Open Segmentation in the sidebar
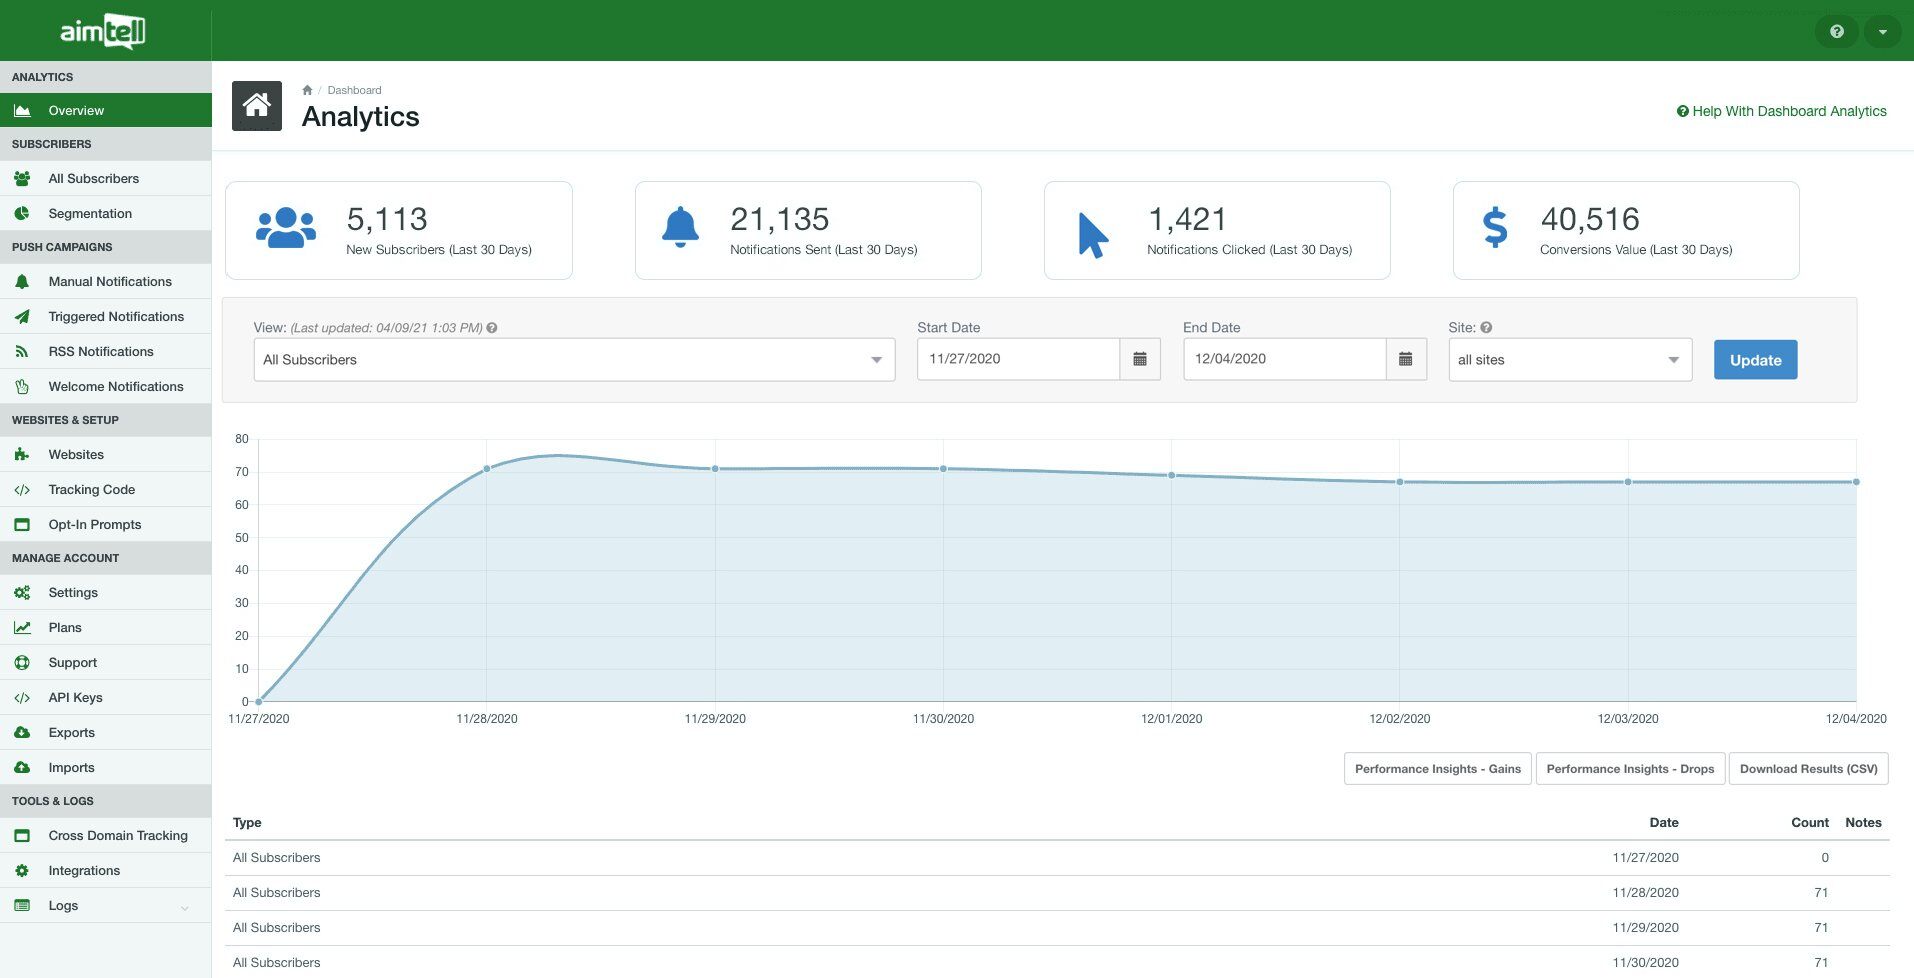This screenshot has width=1914, height=978. coord(90,214)
